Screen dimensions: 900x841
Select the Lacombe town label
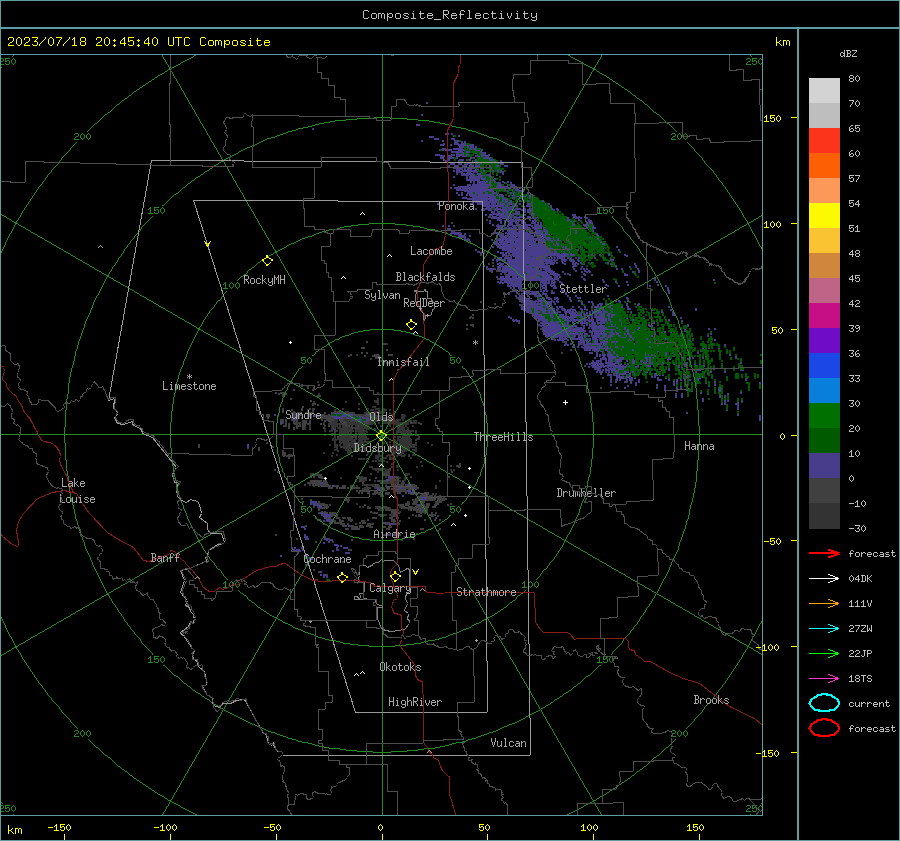pyautogui.click(x=431, y=251)
